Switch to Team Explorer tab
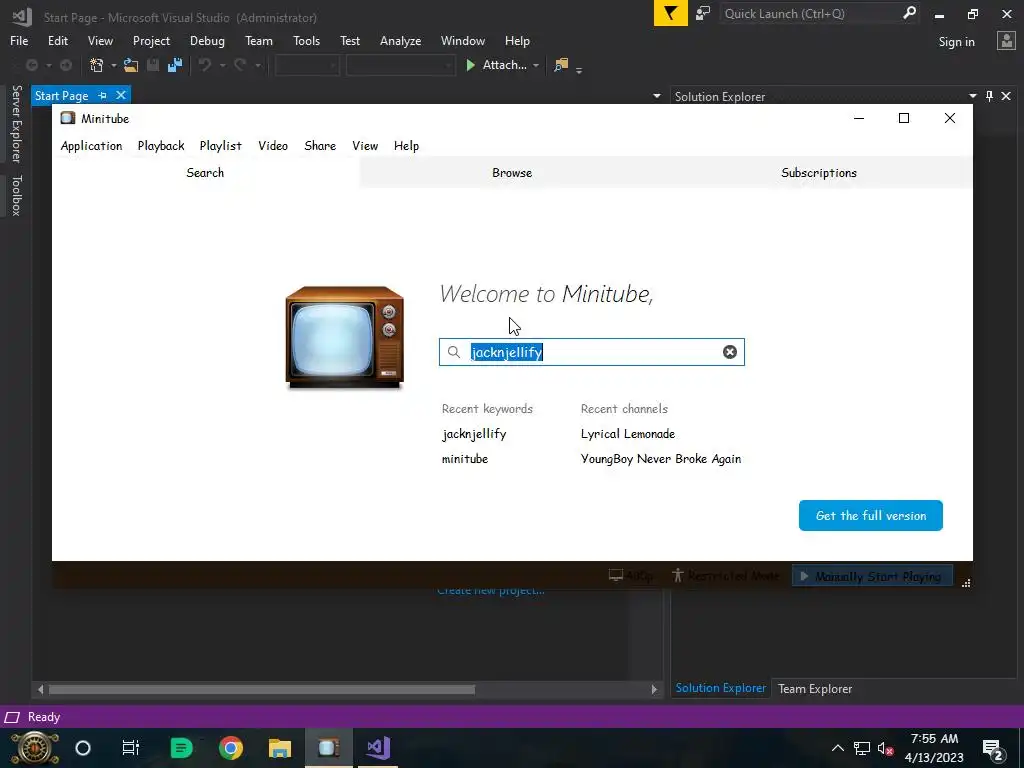Image resolution: width=1024 pixels, height=768 pixels. point(814,688)
